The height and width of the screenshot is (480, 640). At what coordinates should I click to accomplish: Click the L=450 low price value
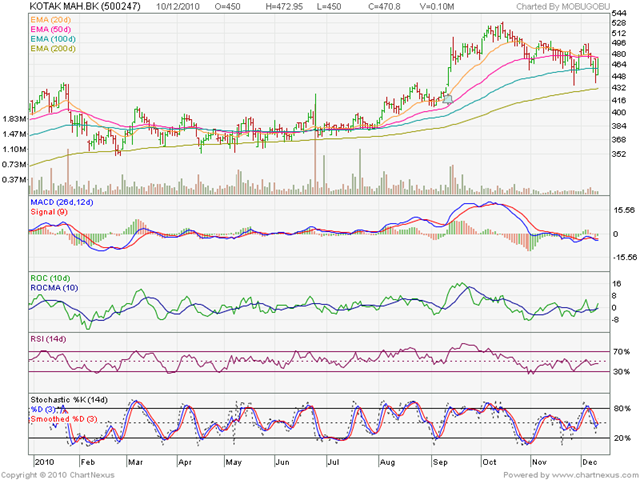click(329, 7)
